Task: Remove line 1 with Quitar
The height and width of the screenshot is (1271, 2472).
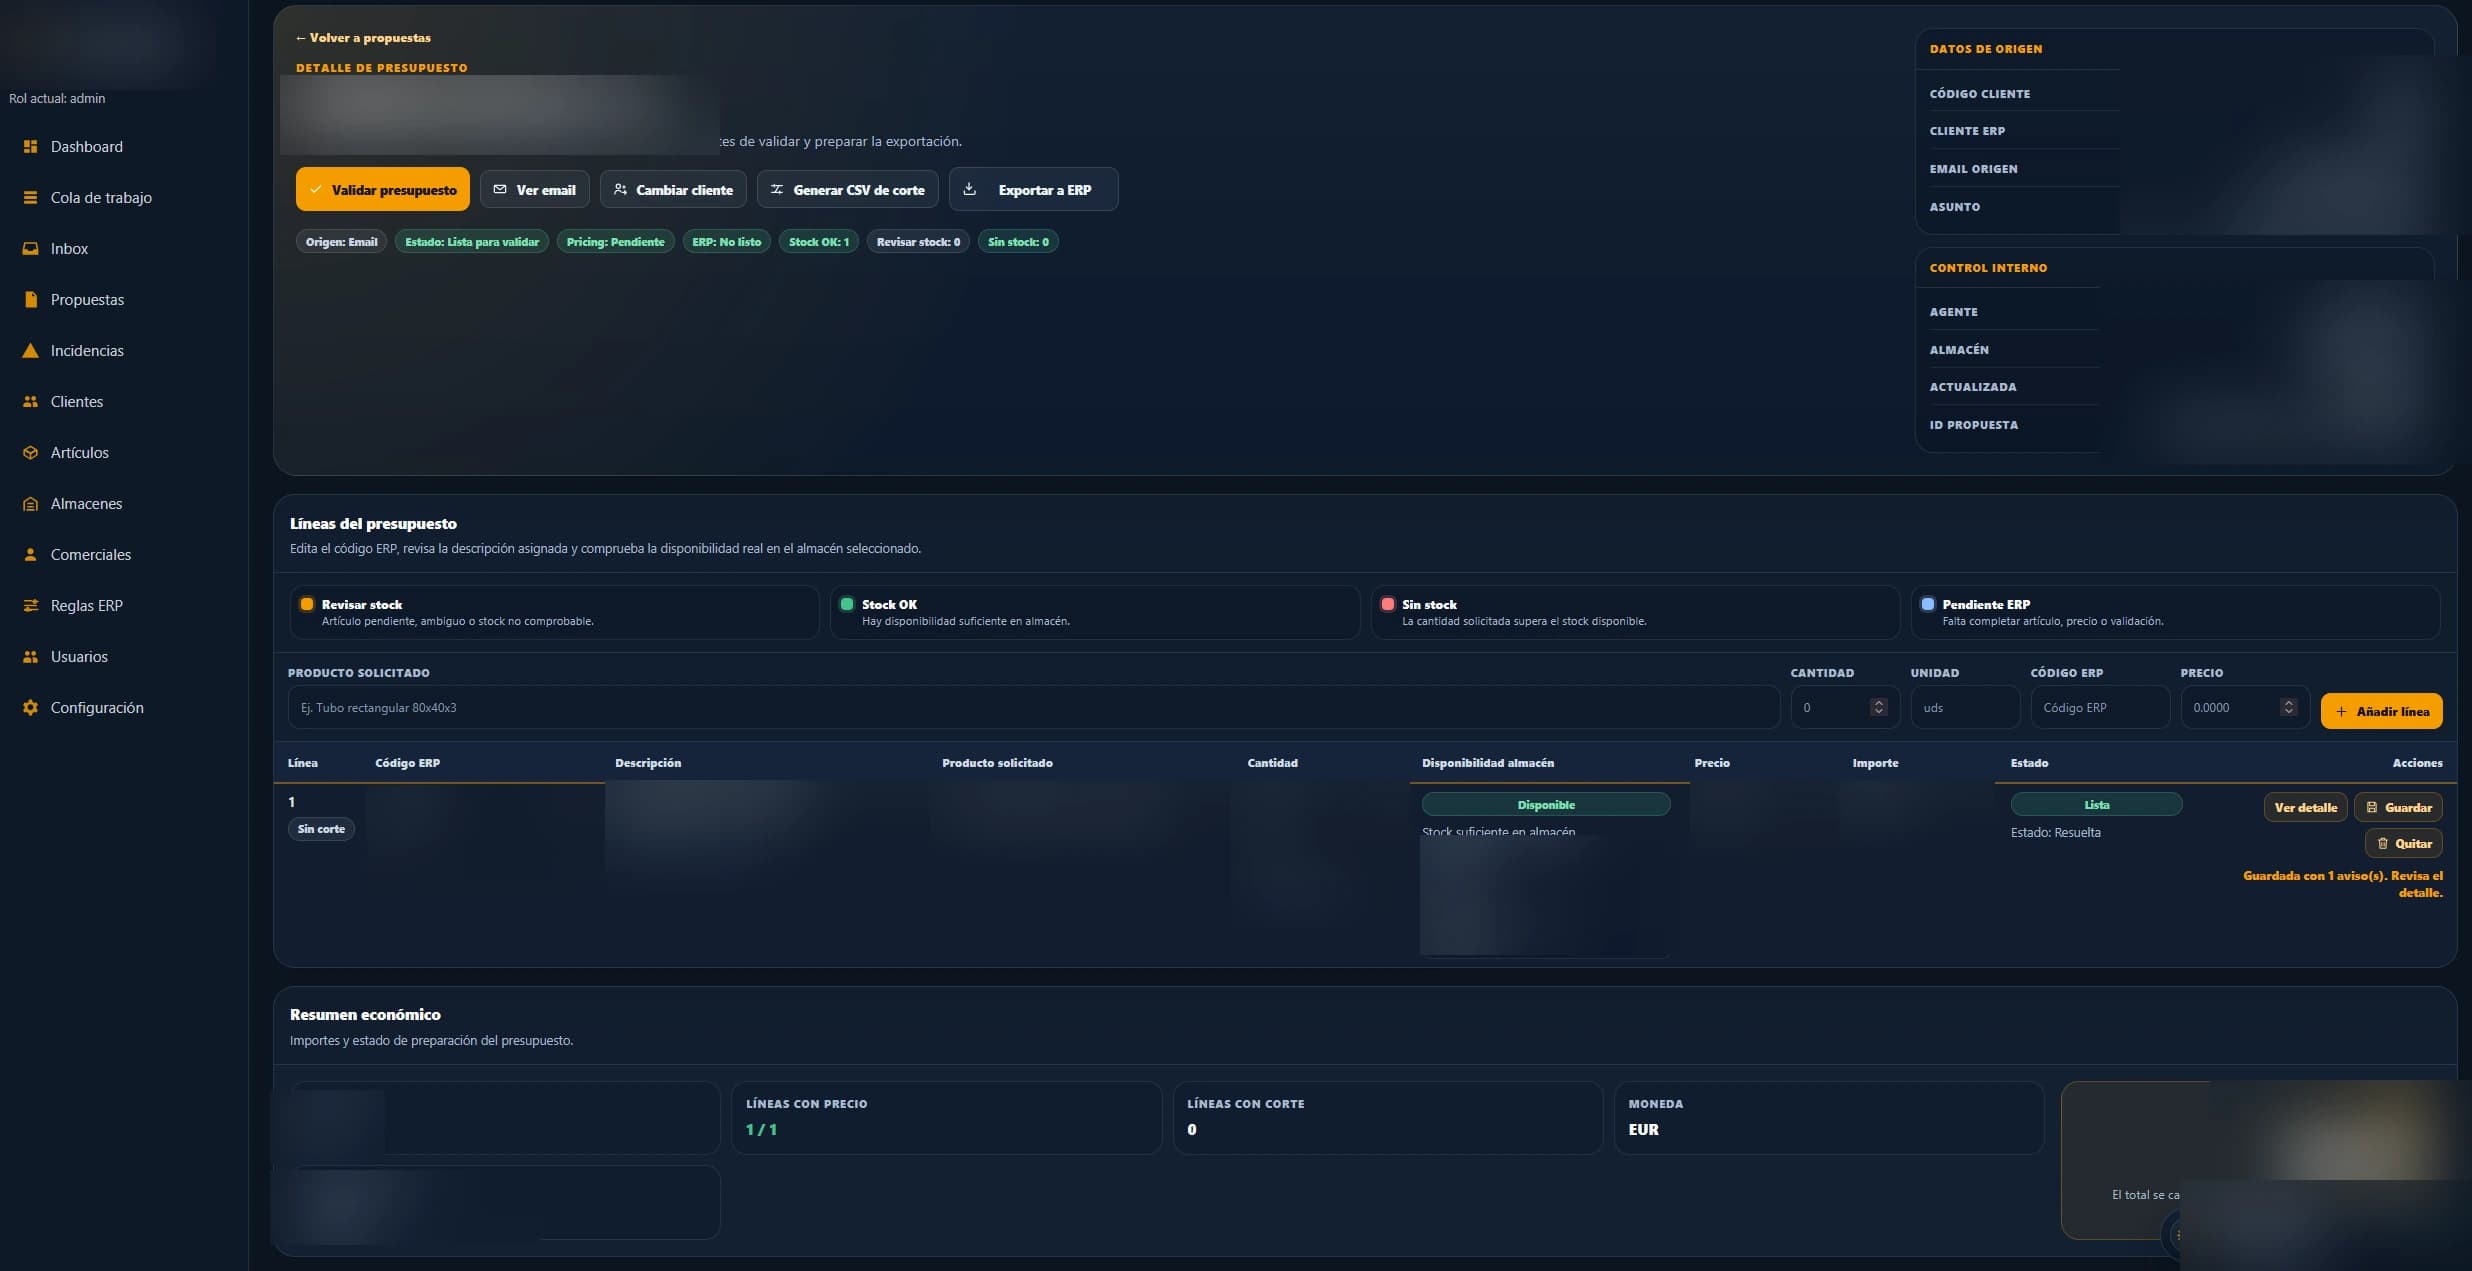Action: pyautogui.click(x=2404, y=843)
